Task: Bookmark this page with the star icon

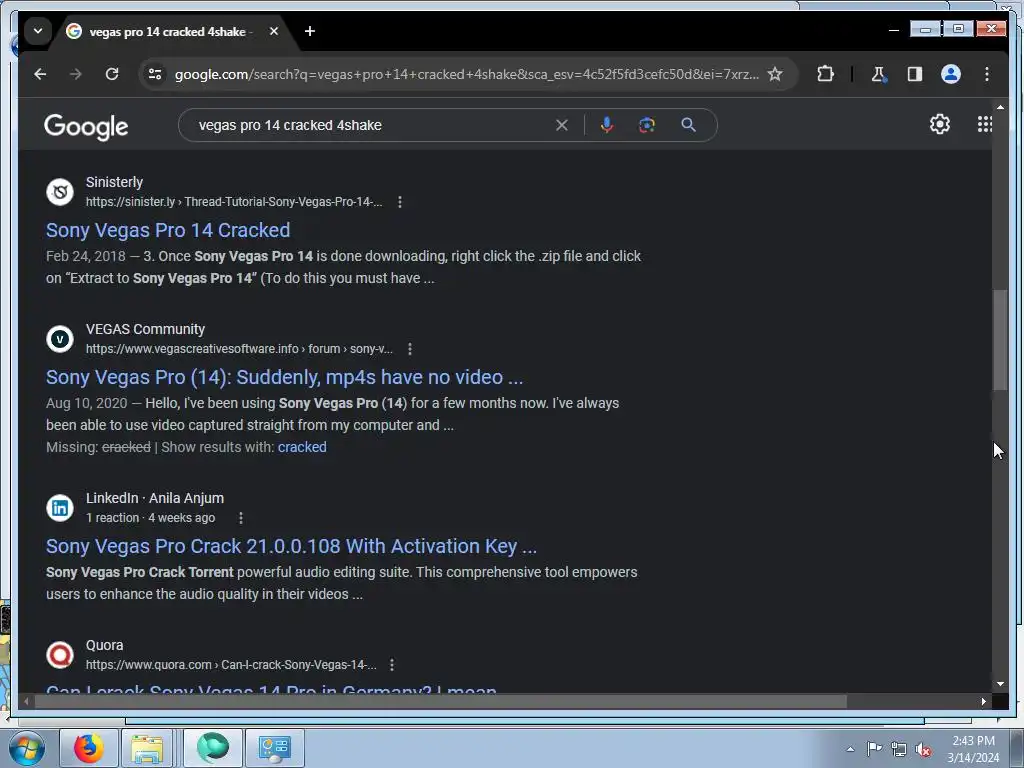Action: tap(775, 74)
